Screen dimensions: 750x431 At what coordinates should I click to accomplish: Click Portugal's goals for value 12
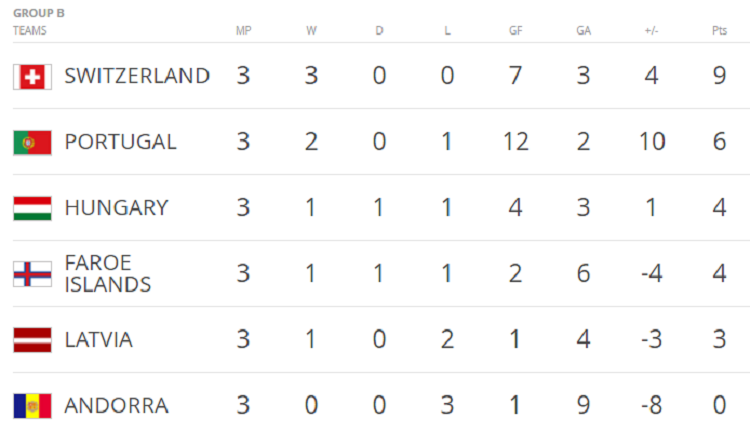tap(516, 142)
